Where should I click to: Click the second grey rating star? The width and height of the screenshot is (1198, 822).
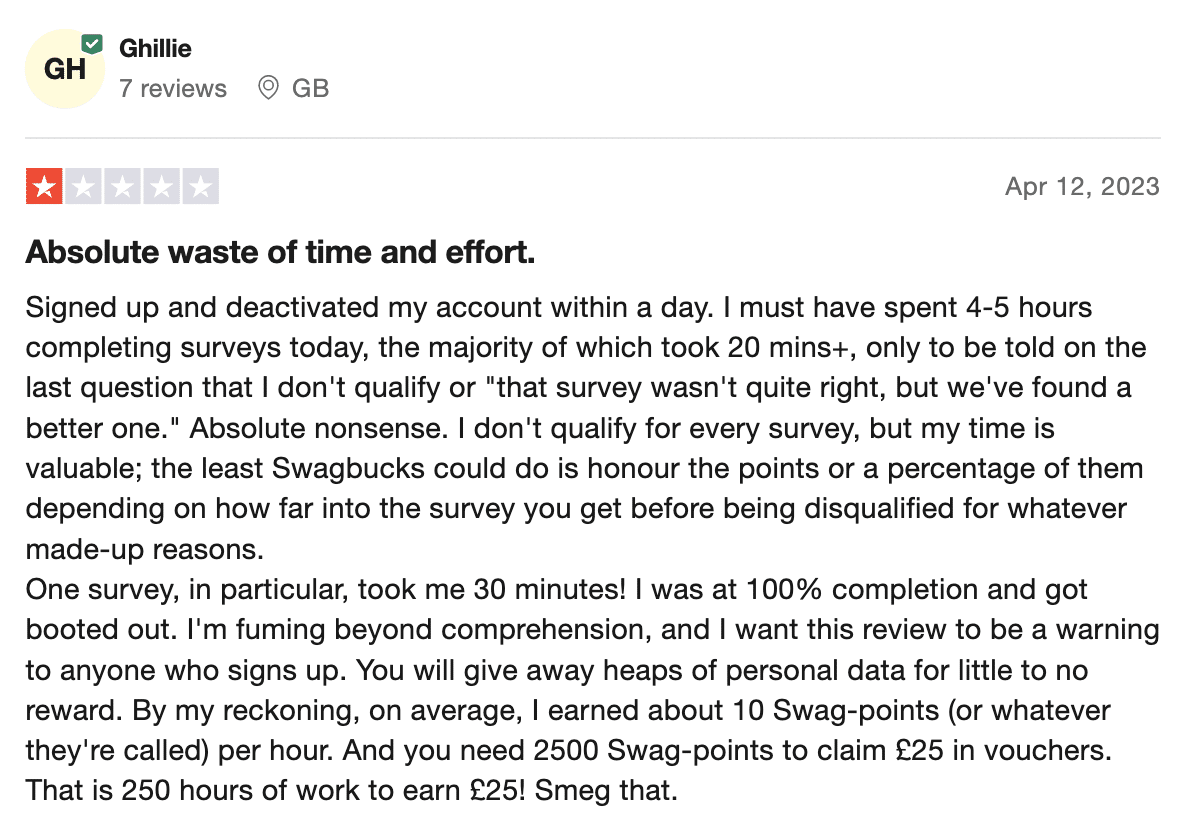pyautogui.click(x=83, y=186)
